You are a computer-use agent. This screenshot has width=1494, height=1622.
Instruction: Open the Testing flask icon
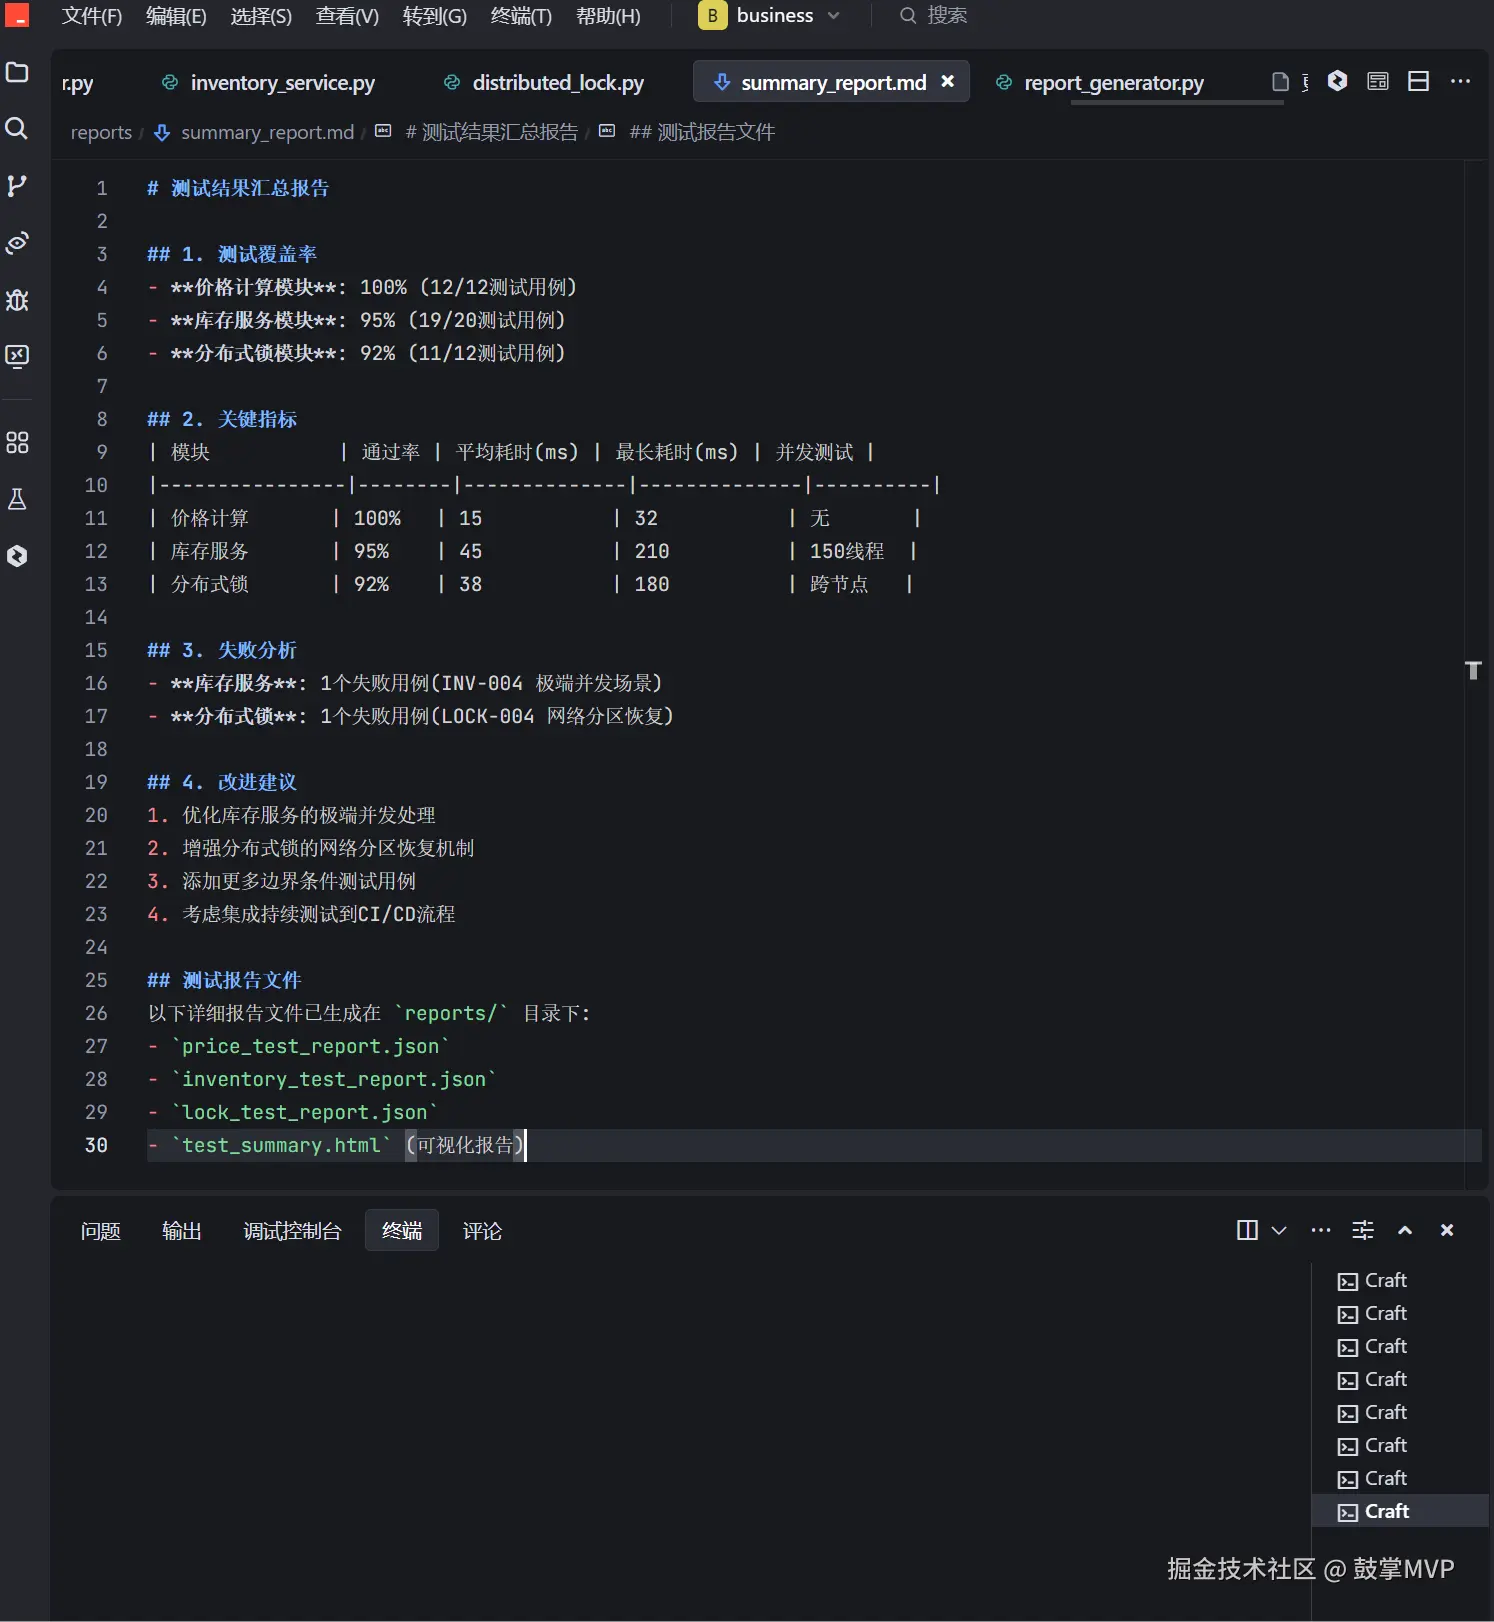17,499
